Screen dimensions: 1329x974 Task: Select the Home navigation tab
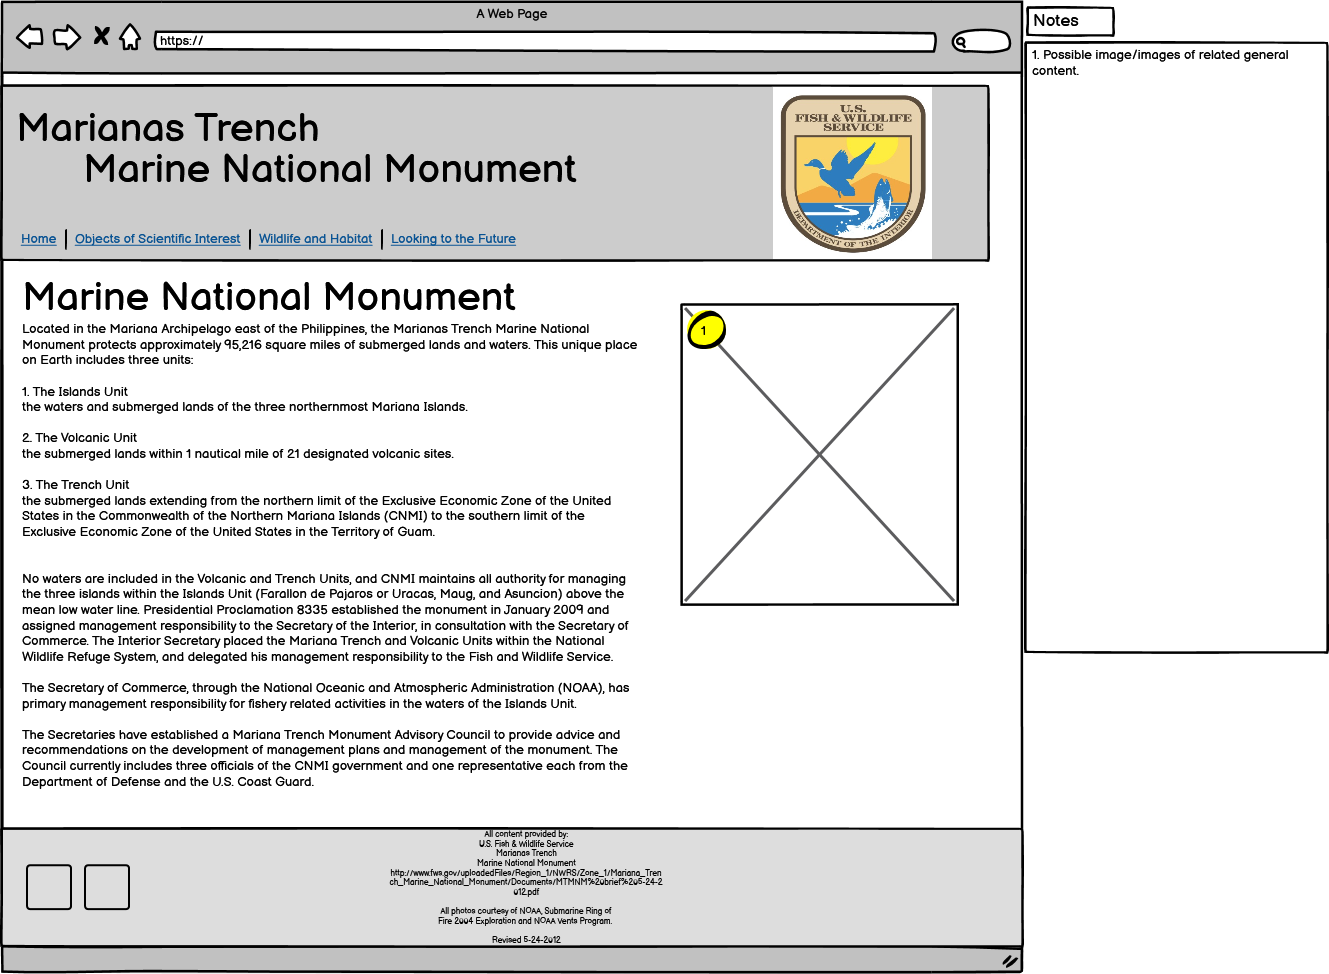pos(38,239)
